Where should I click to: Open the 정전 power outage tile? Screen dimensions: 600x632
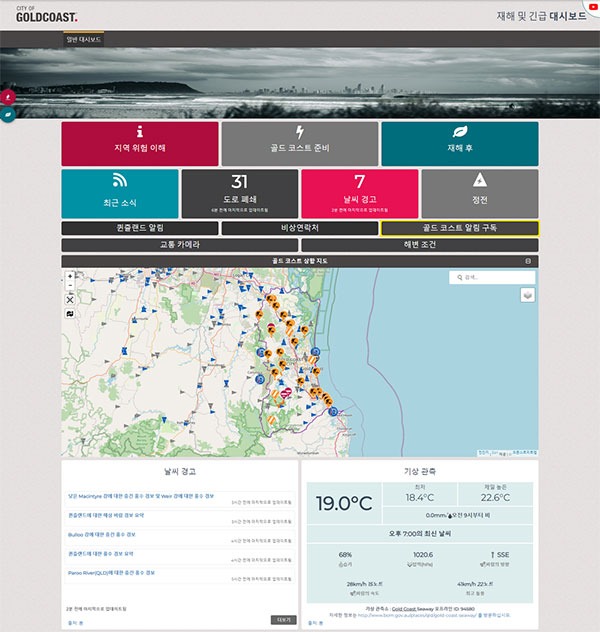(480, 193)
